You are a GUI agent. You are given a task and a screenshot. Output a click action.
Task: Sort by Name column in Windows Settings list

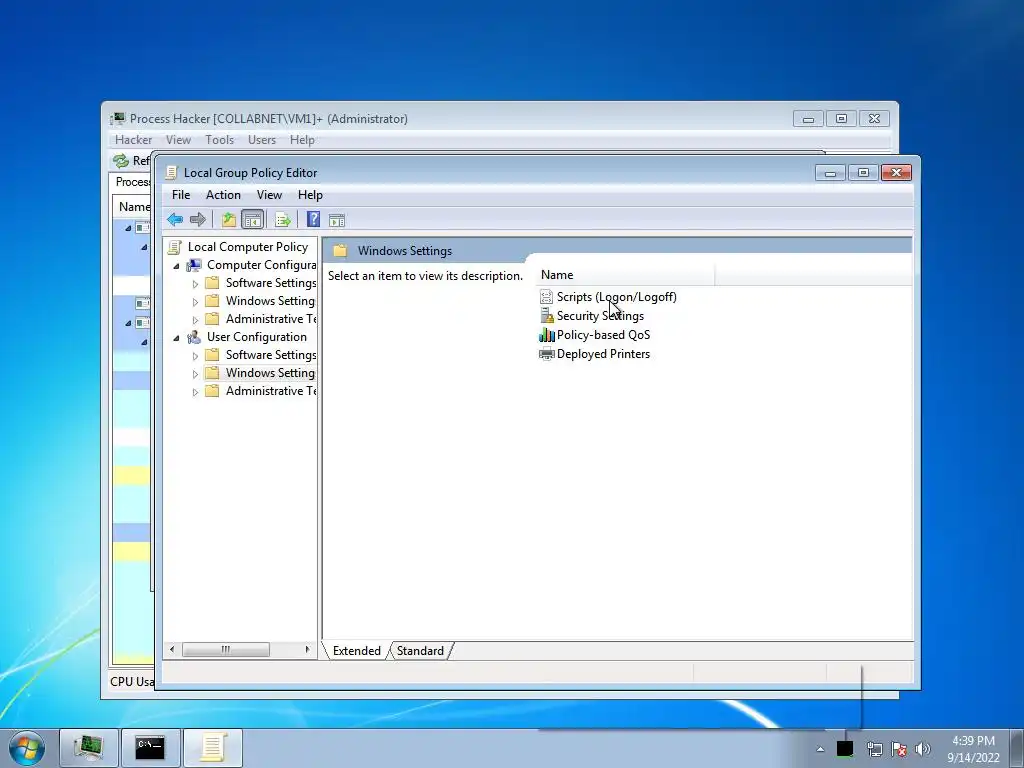point(625,275)
